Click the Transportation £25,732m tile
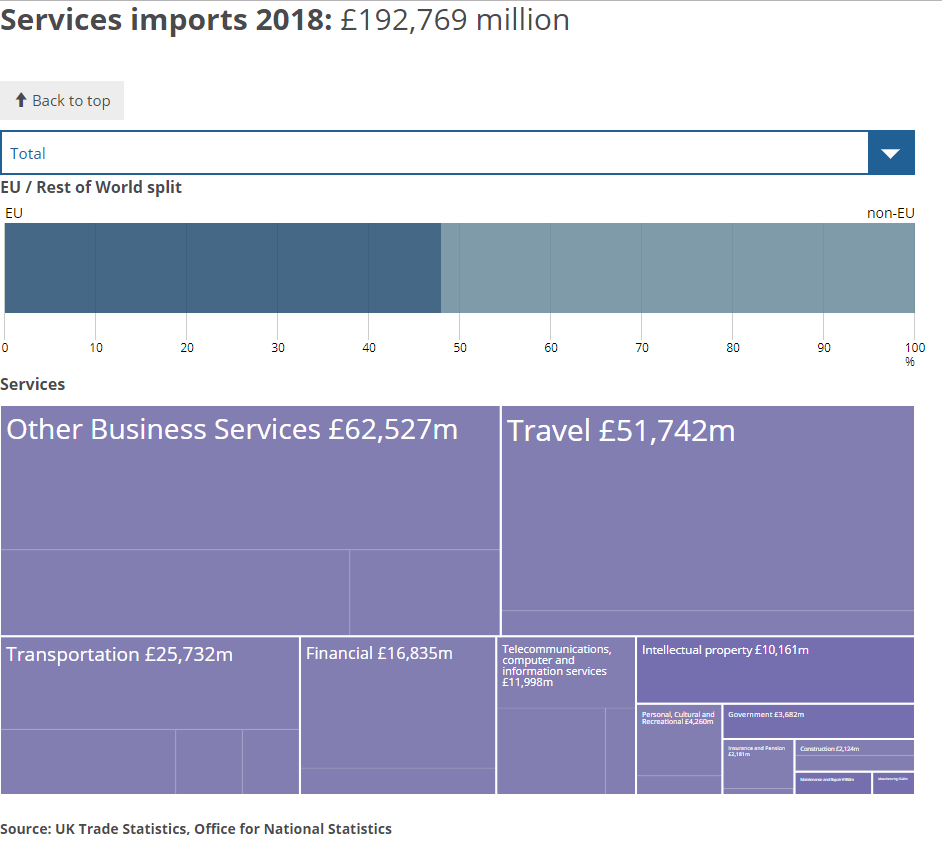Screen dimensions: 942x849 click(150, 690)
